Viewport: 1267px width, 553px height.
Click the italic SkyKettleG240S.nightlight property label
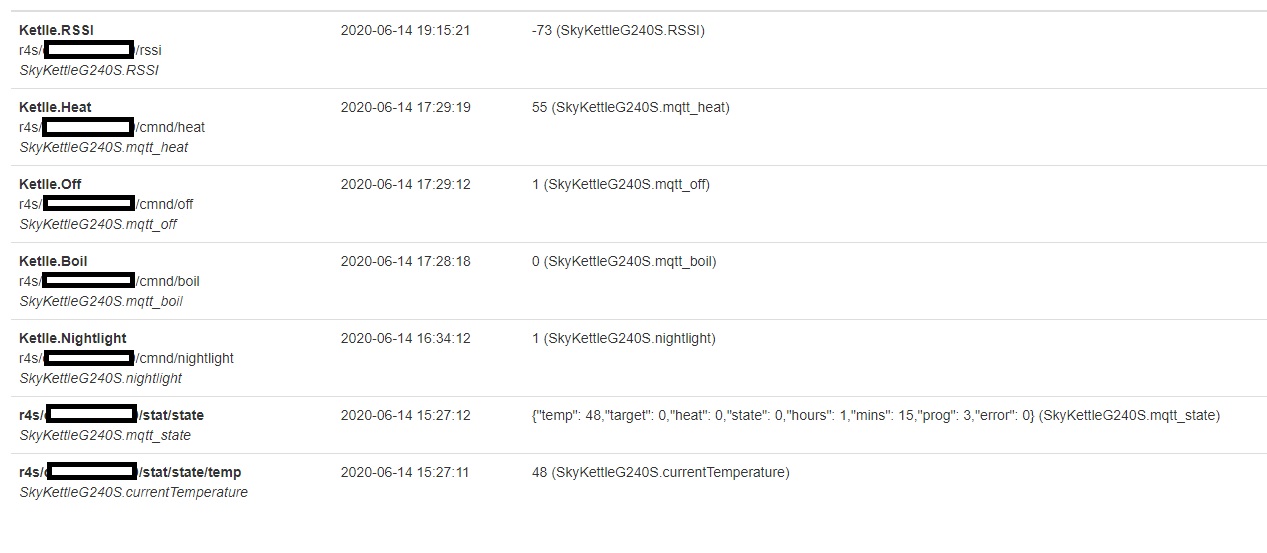coord(101,378)
